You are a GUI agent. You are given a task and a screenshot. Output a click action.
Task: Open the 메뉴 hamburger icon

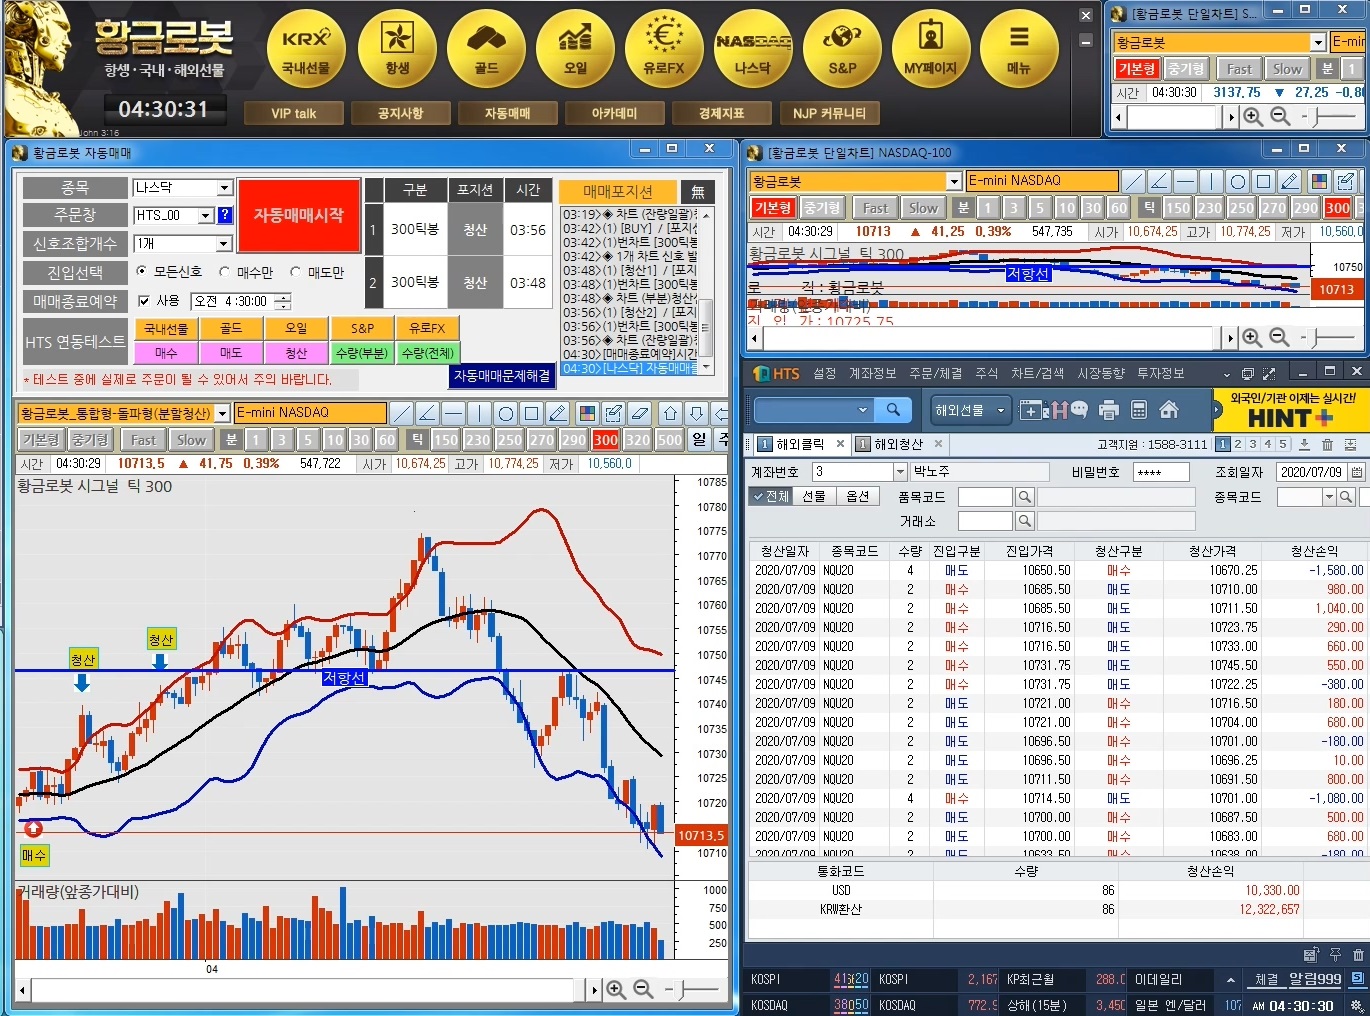click(x=1019, y=50)
